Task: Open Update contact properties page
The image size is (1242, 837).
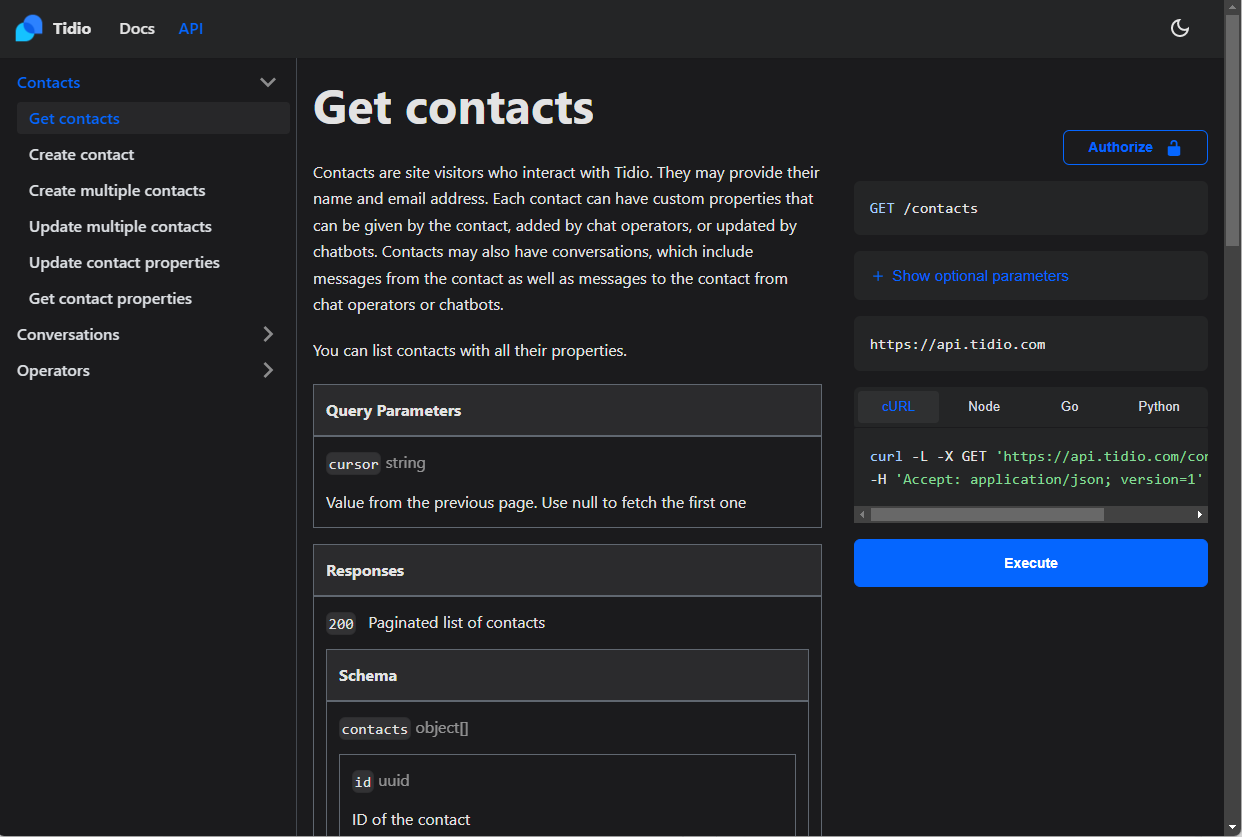Action: tap(124, 262)
